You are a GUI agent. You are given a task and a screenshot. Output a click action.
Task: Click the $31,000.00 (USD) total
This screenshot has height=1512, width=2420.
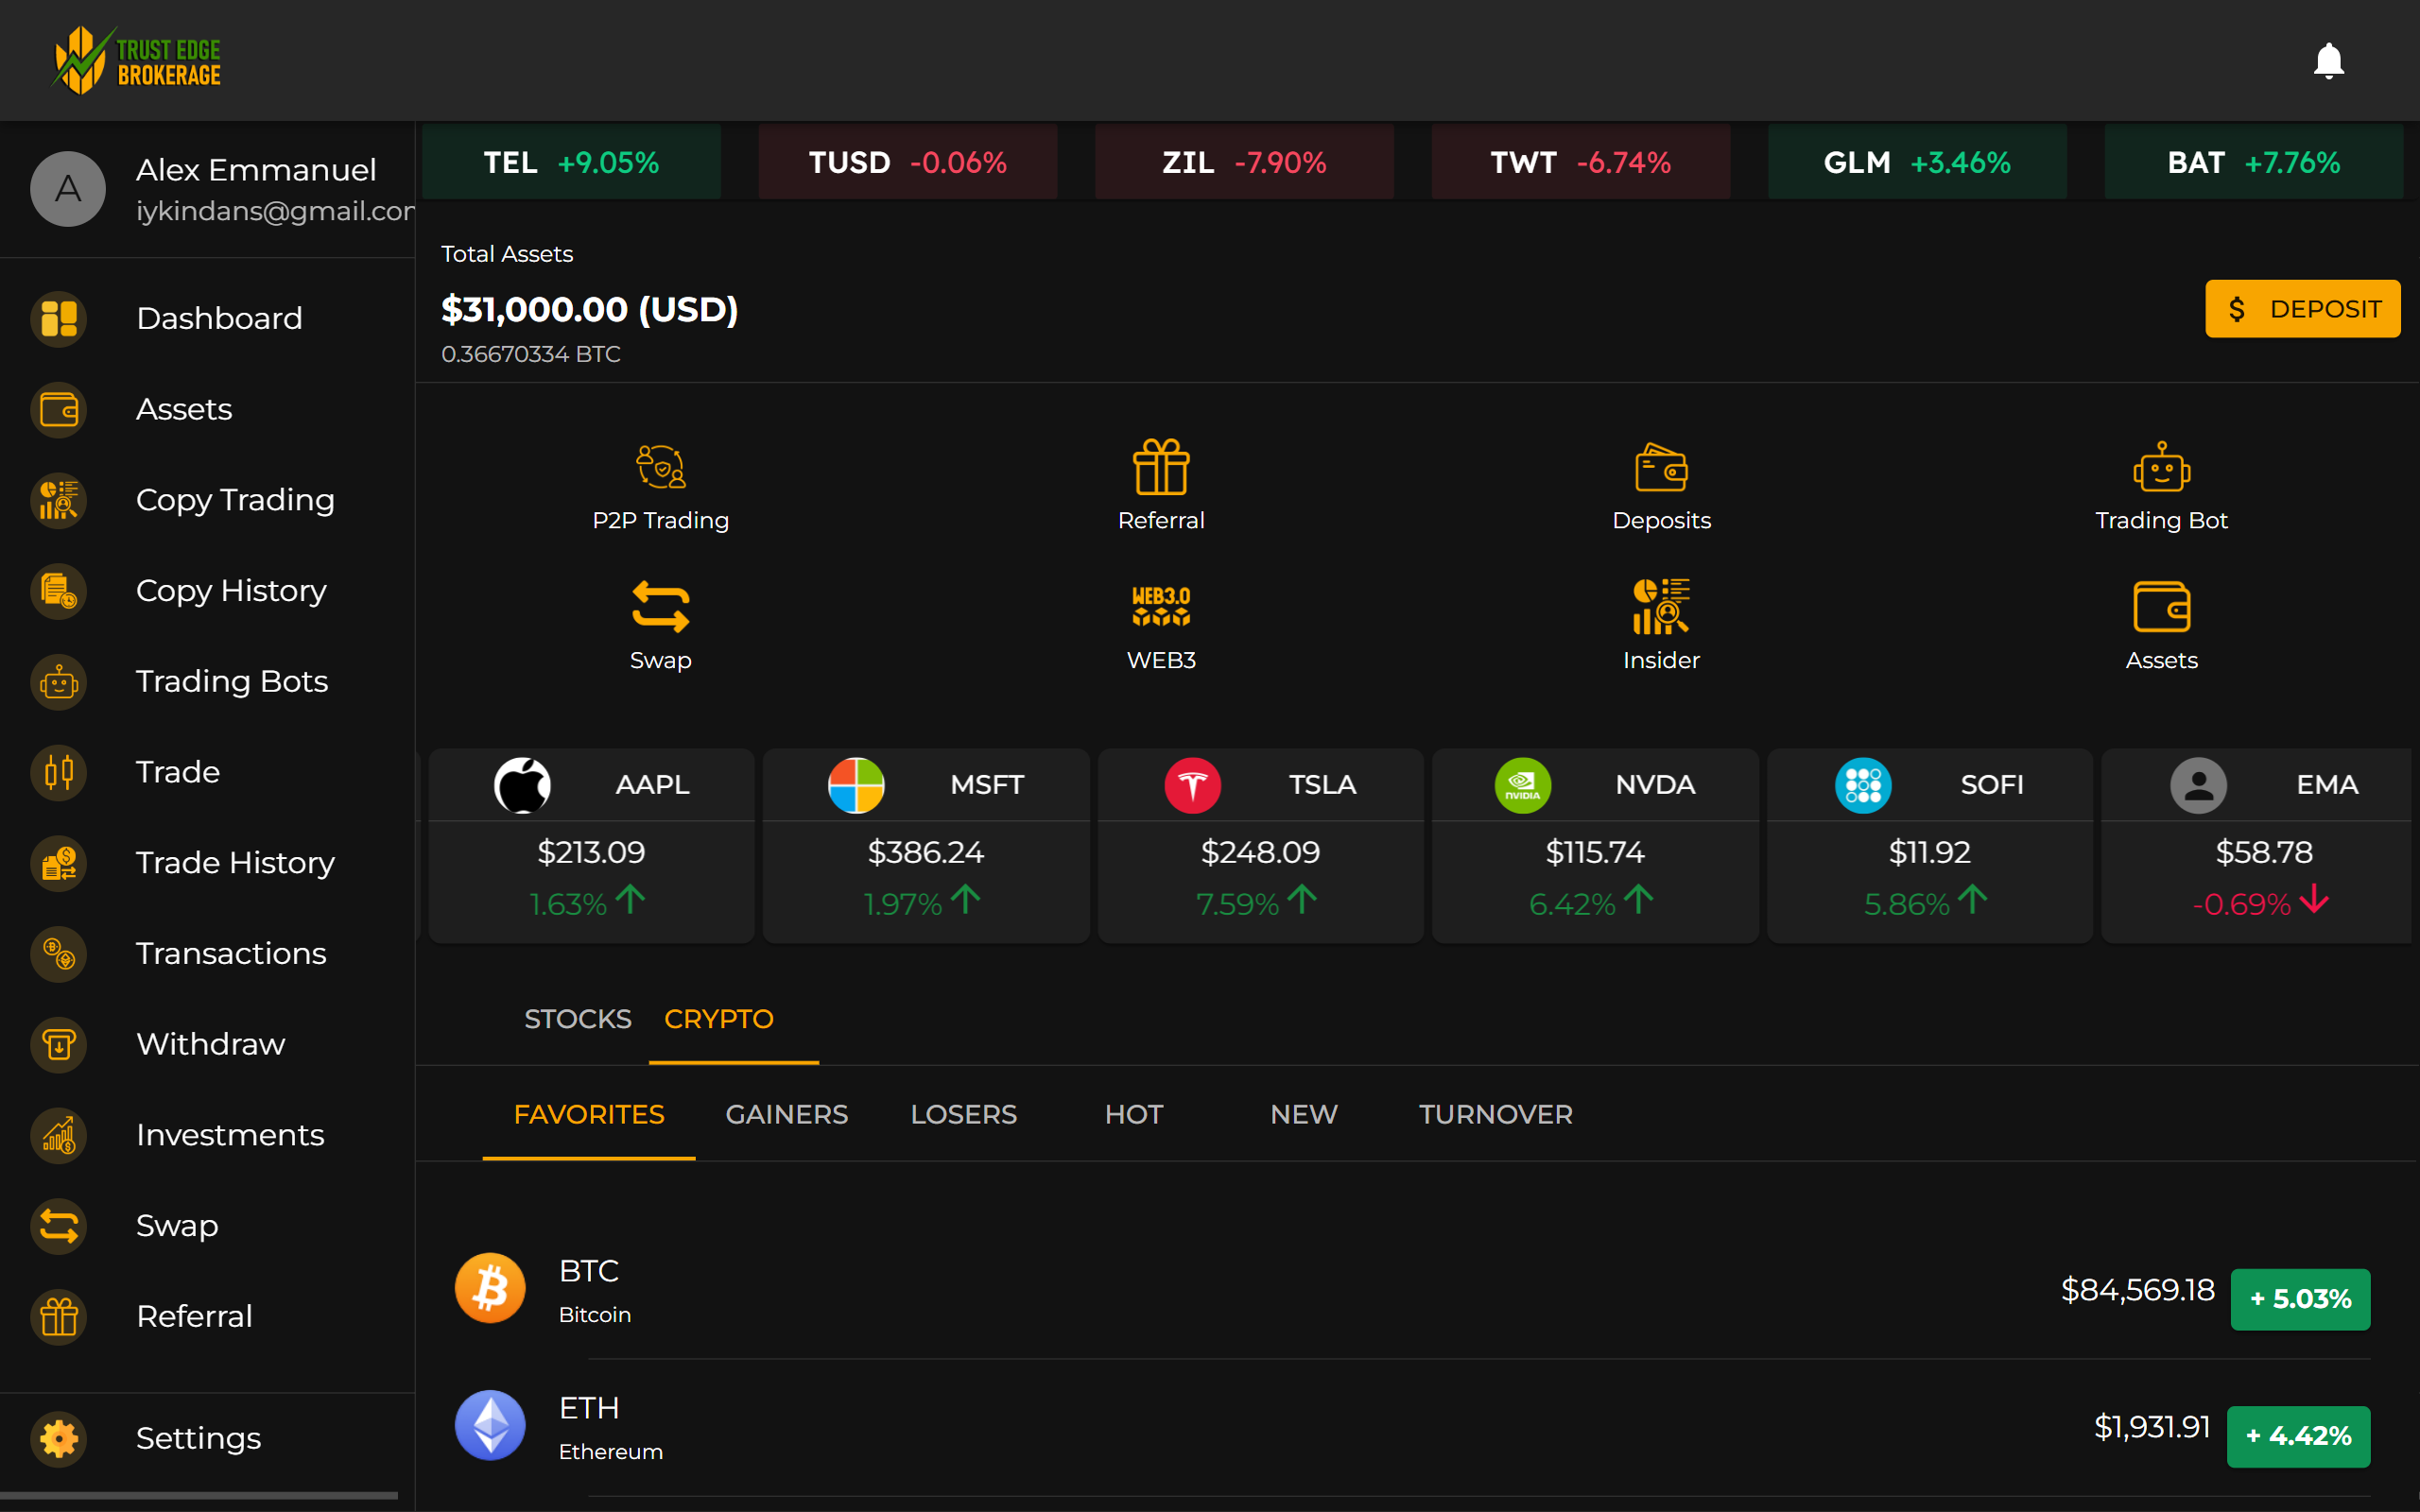590,310
